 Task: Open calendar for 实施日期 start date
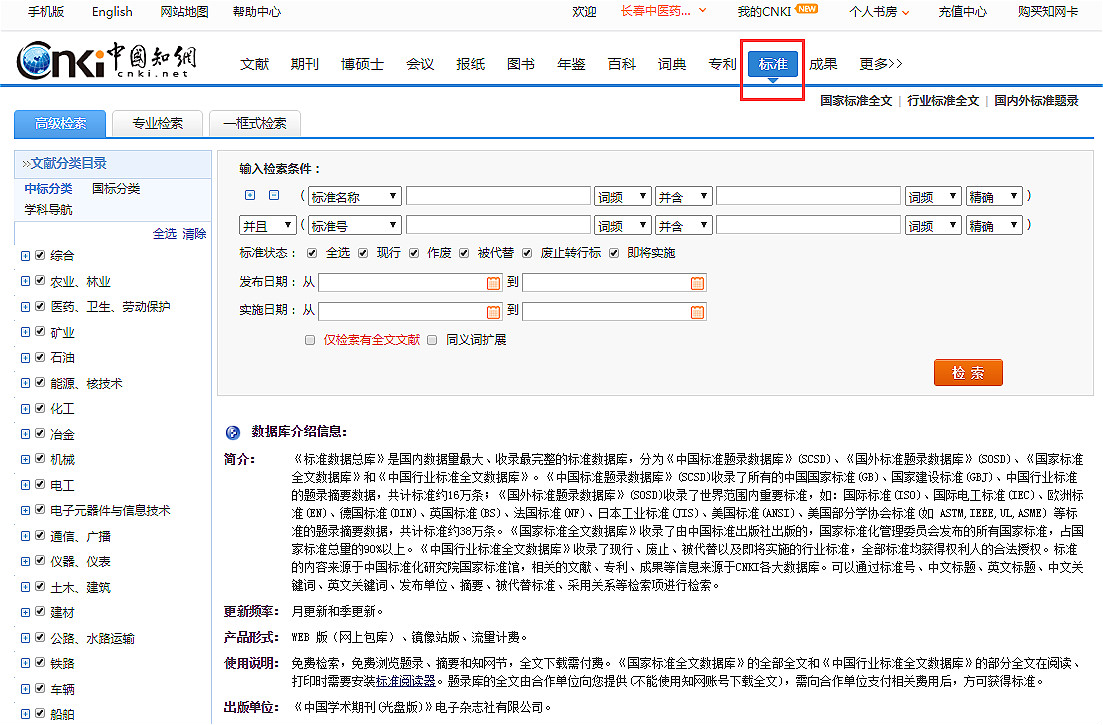pos(493,312)
